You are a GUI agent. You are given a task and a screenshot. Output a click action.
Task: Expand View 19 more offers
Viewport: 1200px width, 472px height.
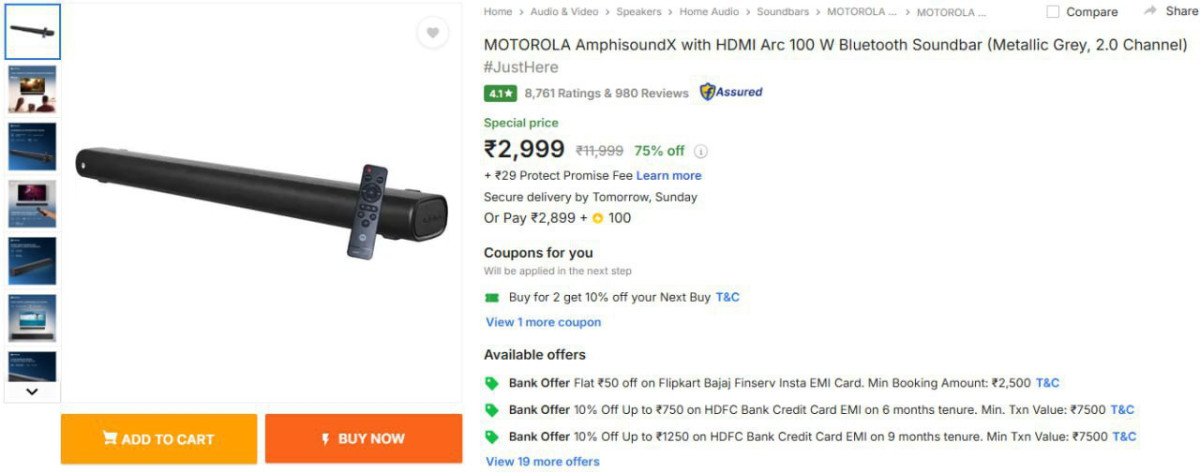pos(542,462)
